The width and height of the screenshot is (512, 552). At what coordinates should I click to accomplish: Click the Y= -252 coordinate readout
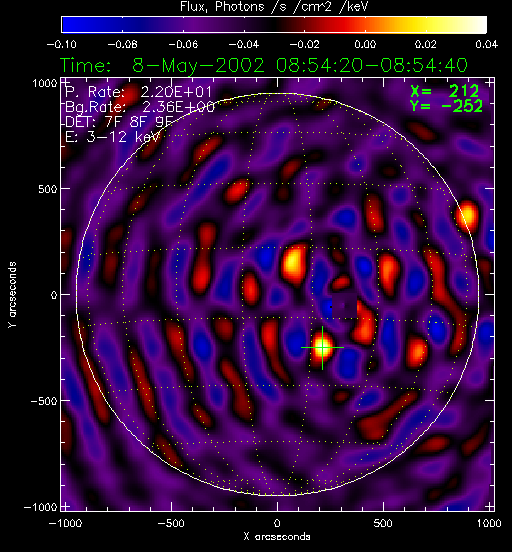[446, 106]
